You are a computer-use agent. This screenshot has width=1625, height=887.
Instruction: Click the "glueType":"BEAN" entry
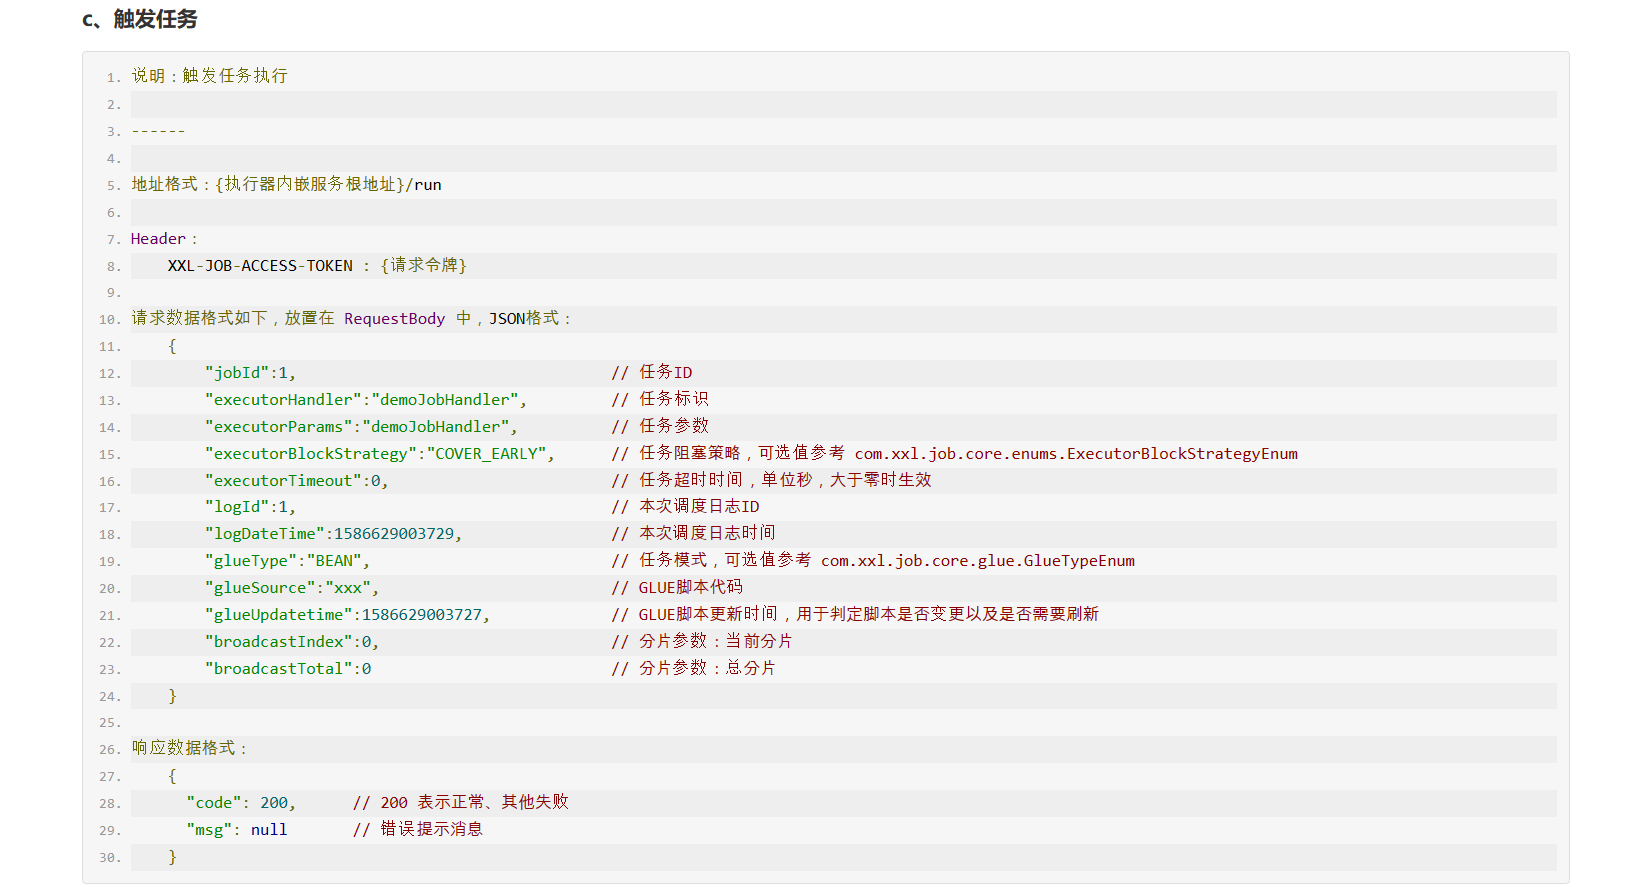287,561
